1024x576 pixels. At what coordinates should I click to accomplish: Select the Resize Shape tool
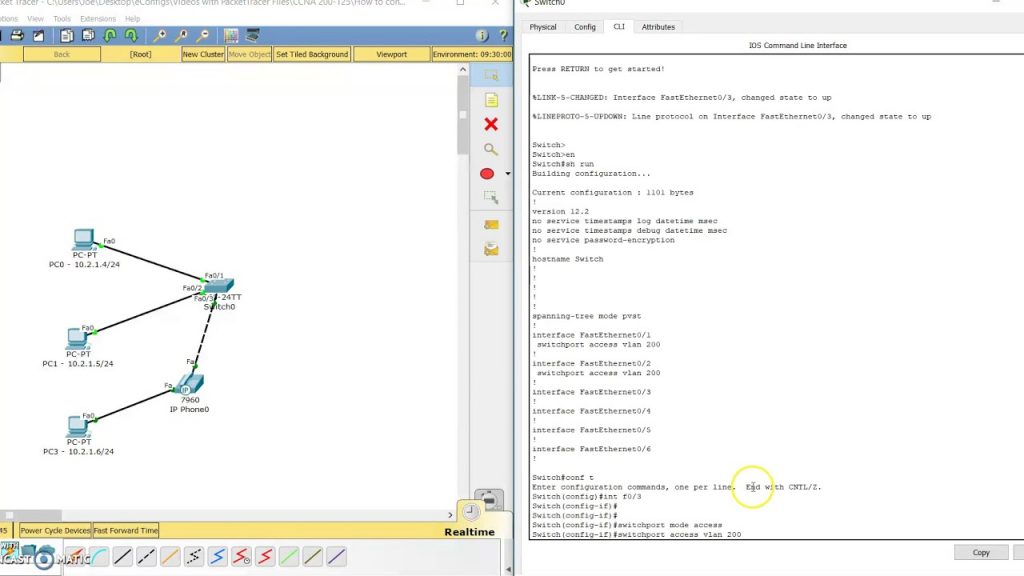(490, 198)
